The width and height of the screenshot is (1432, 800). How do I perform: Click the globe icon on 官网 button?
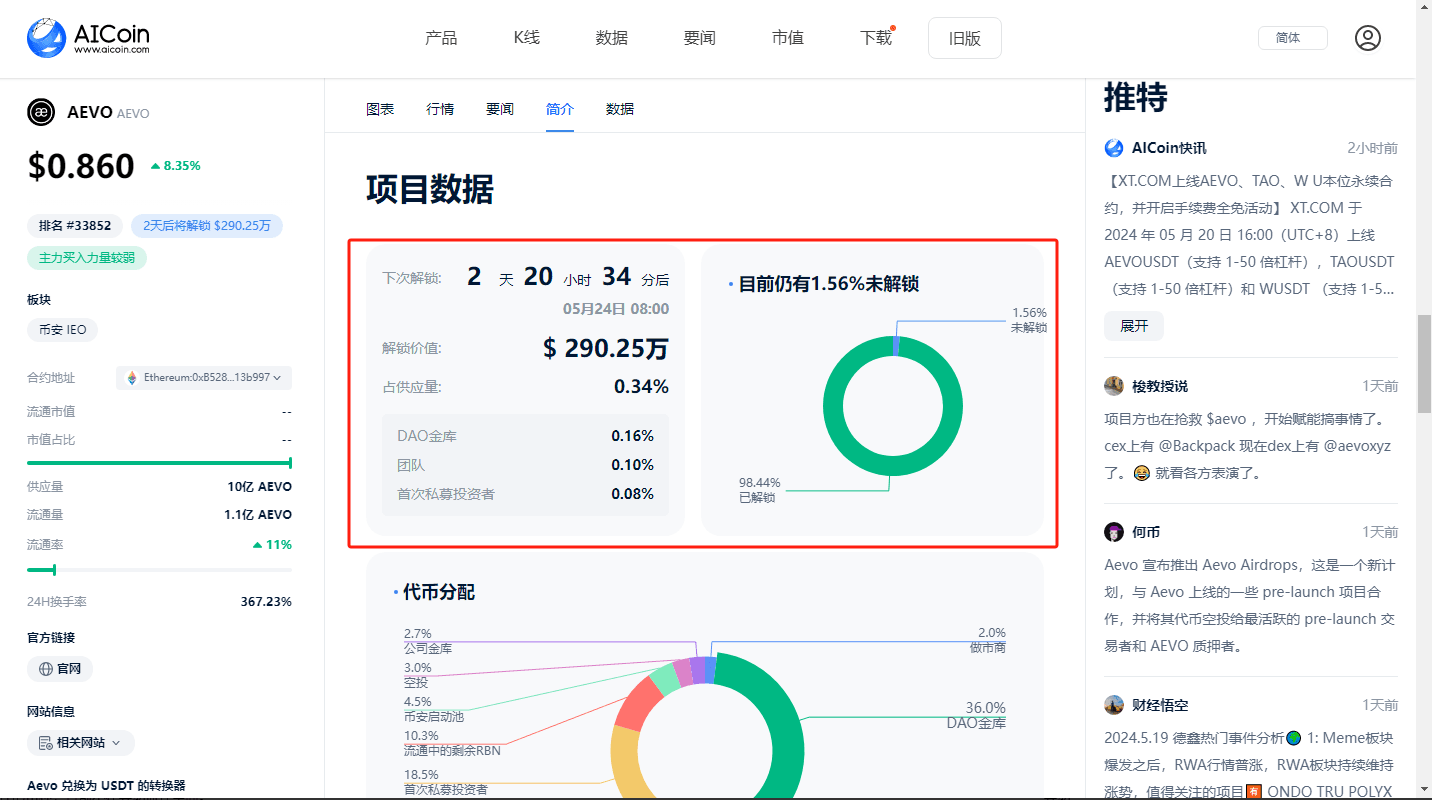pyautogui.click(x=45, y=669)
